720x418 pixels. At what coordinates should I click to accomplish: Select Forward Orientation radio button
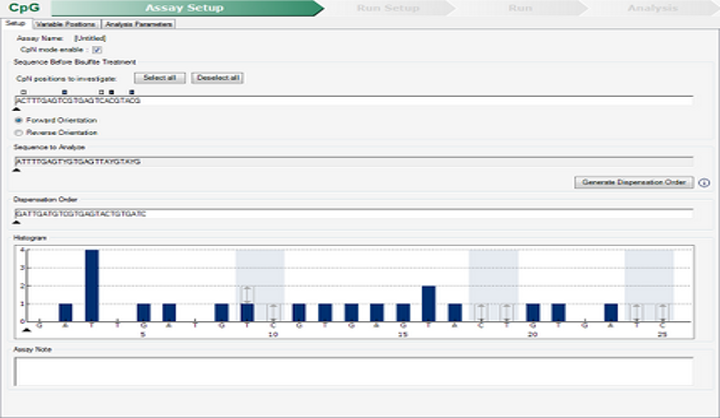[x=18, y=120]
